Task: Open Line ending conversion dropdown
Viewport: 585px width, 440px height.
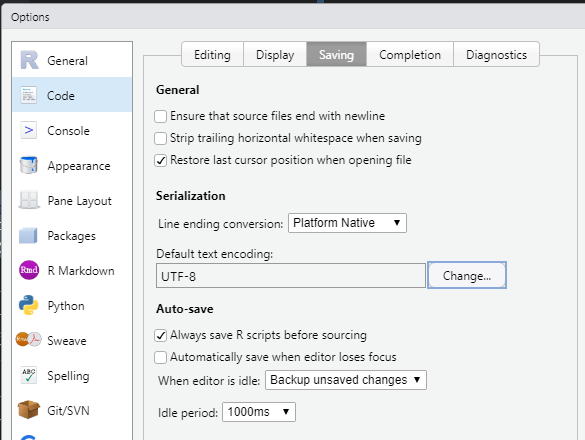Action: [x=347, y=223]
